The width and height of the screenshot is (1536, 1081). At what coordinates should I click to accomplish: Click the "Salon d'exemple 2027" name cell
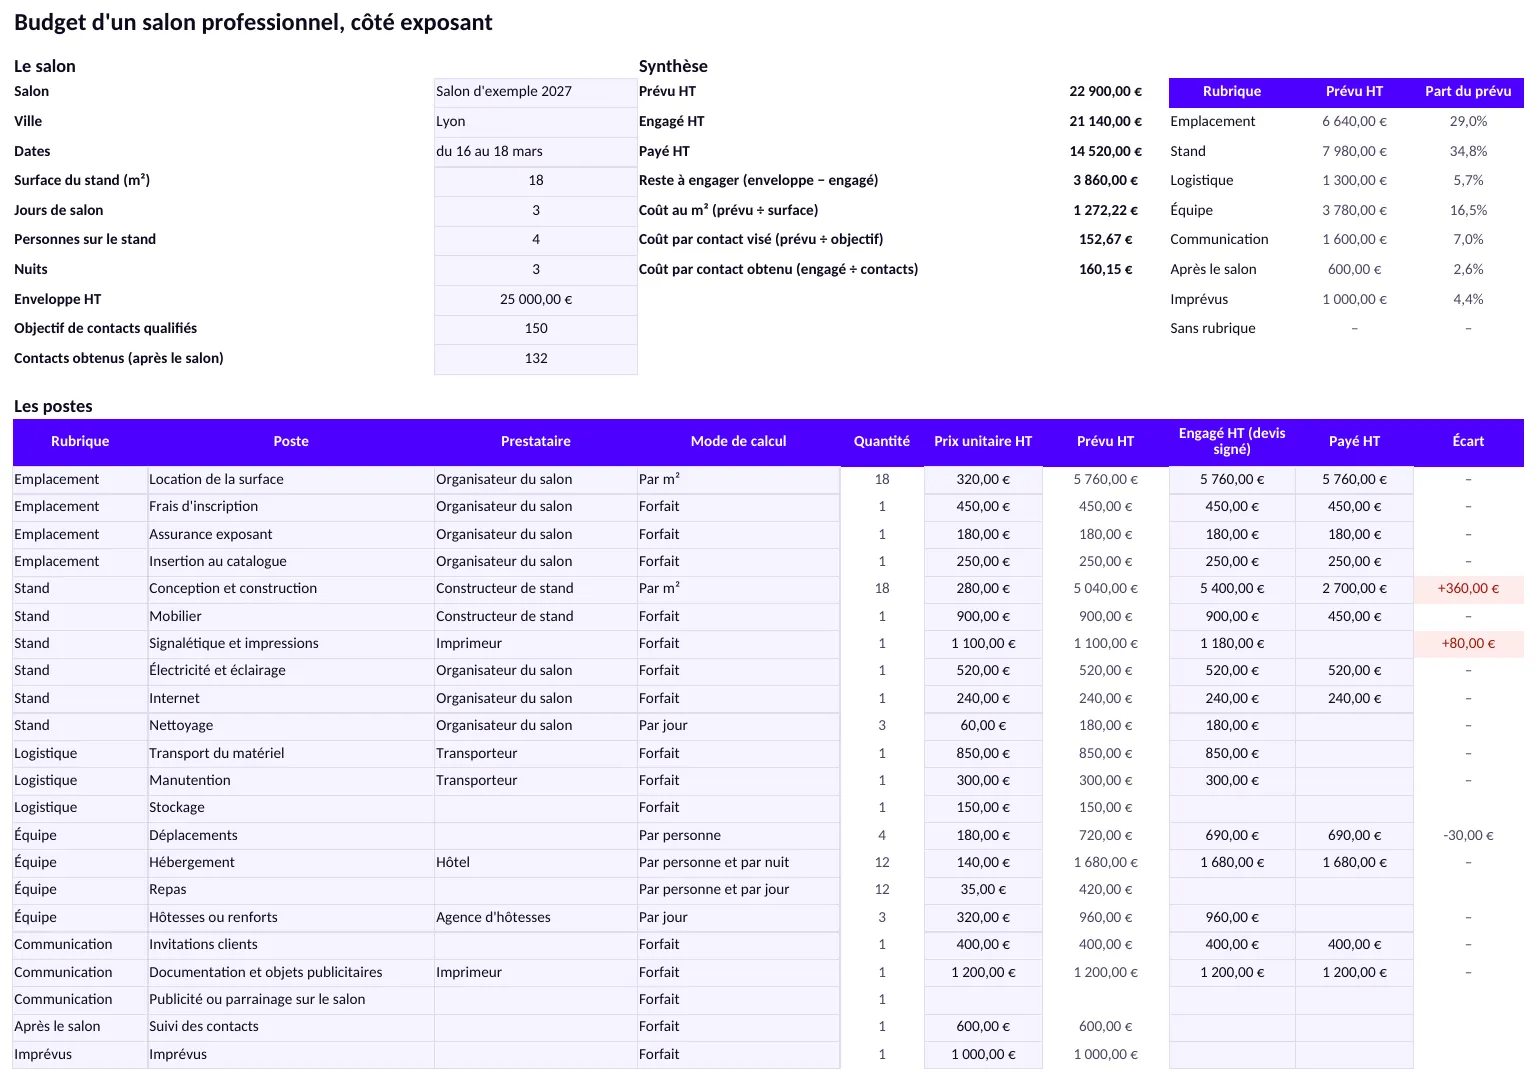(536, 92)
